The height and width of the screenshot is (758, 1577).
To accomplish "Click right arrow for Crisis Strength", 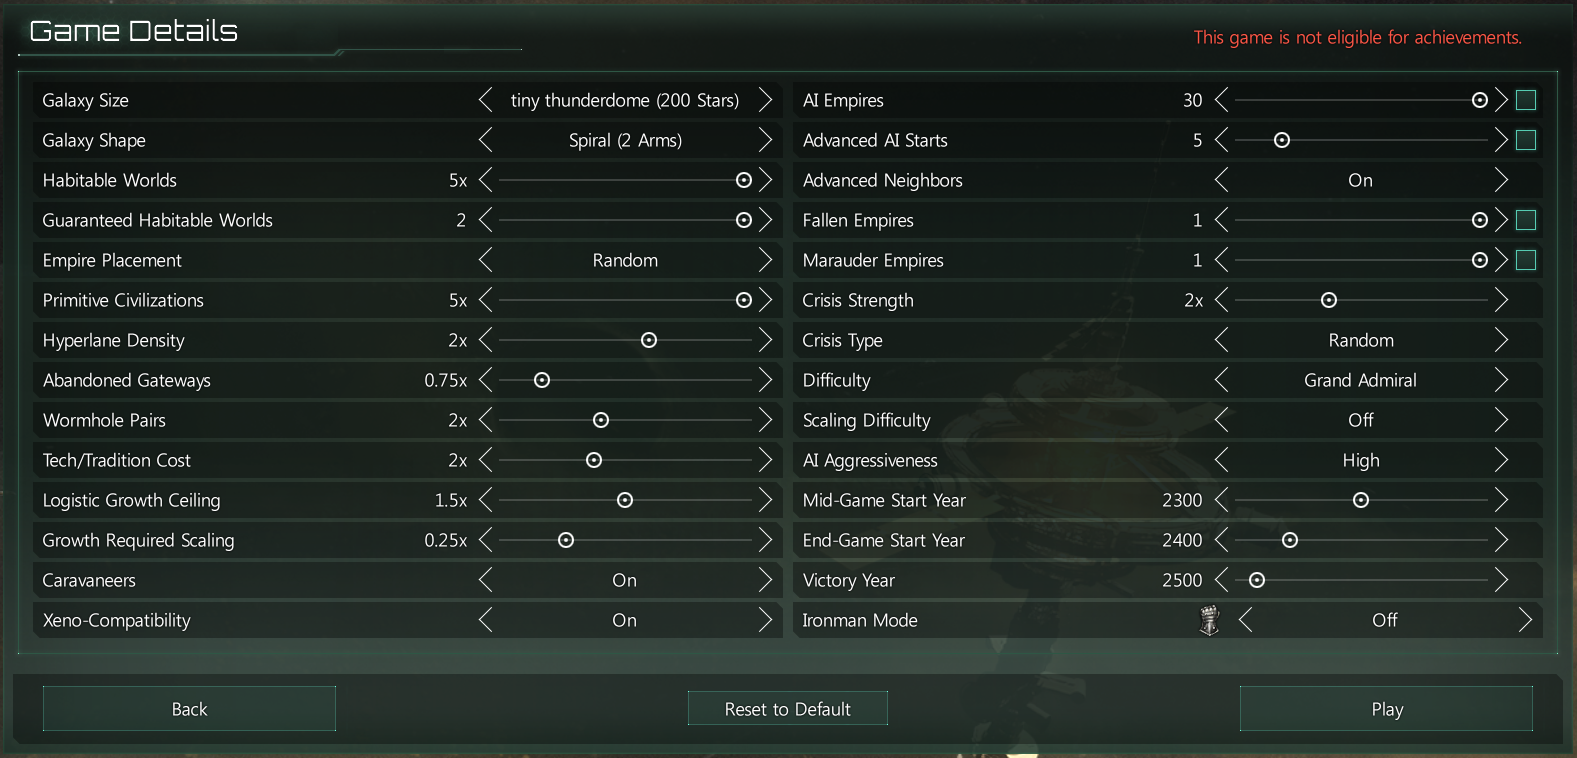I will pyautogui.click(x=1501, y=300).
